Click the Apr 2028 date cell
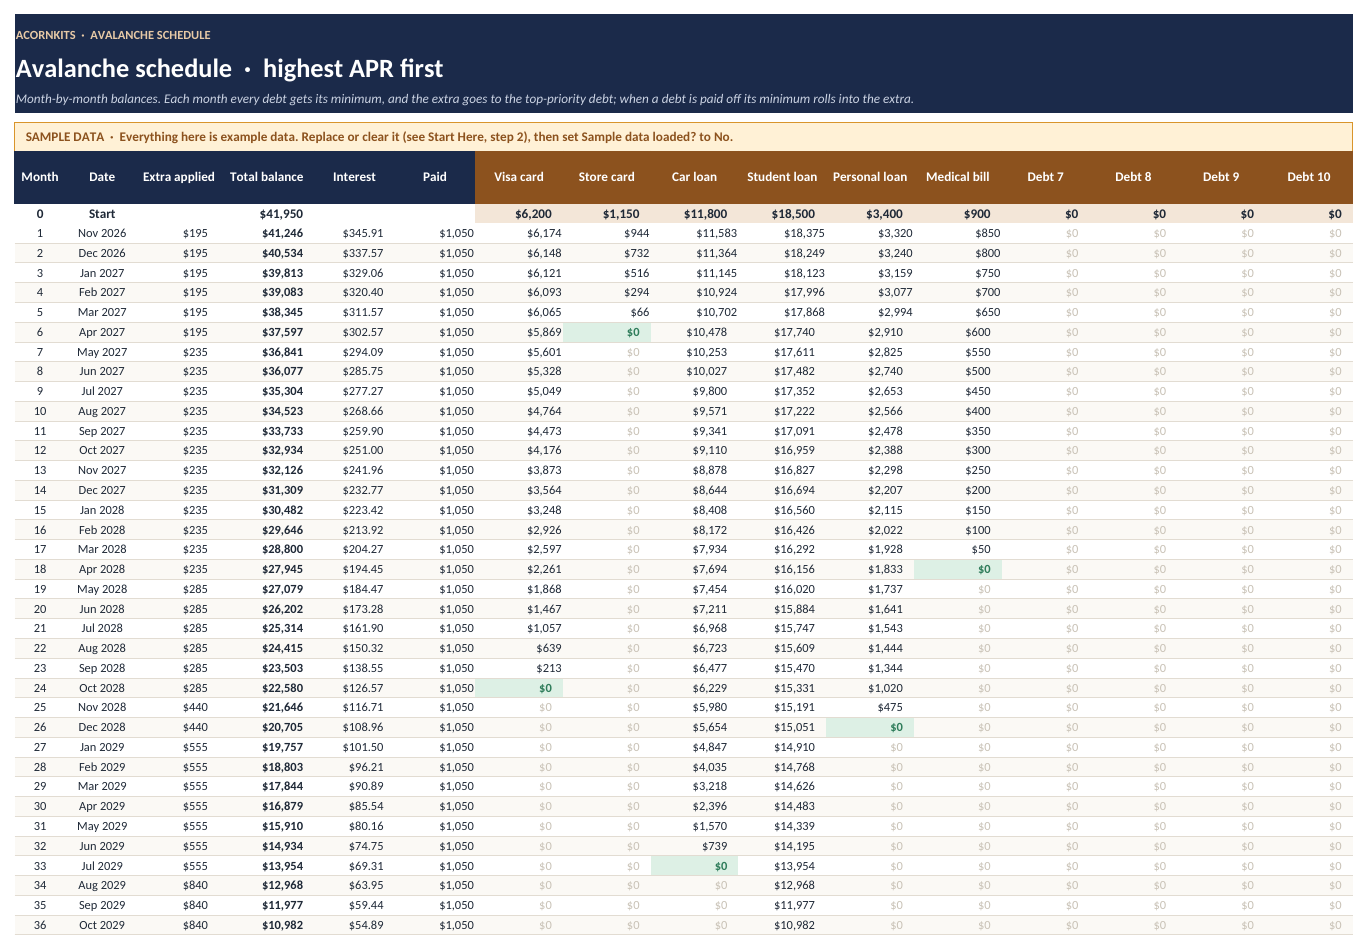Screen dimensions: 1367x949 pos(102,569)
